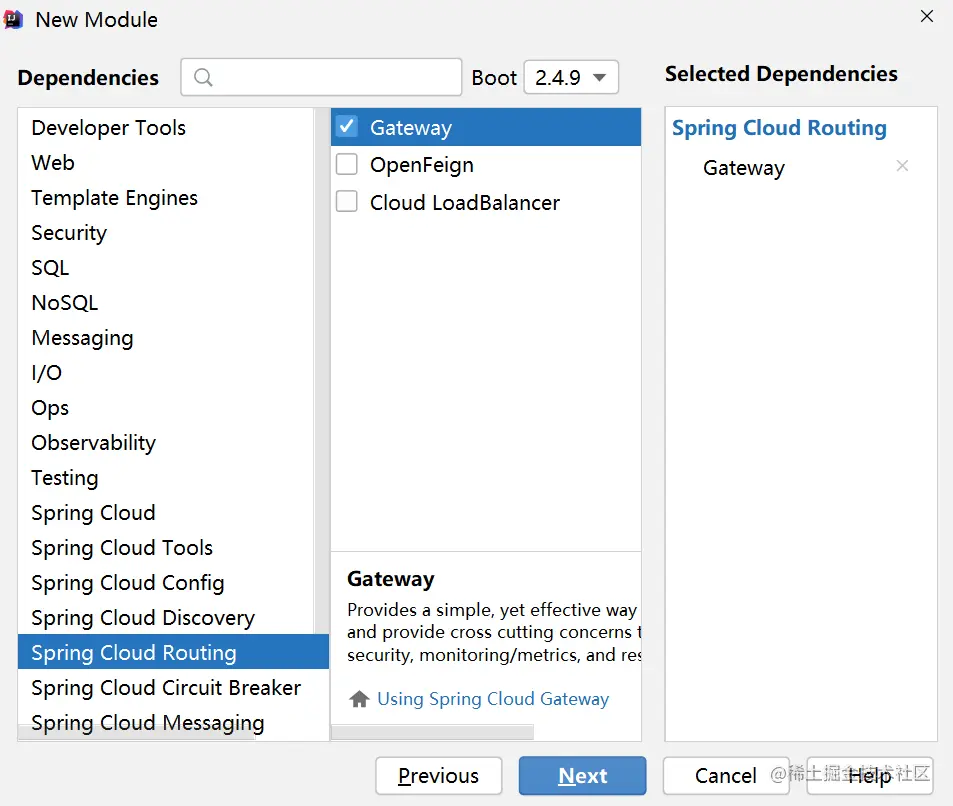Go back with the Previous button

tap(438, 776)
